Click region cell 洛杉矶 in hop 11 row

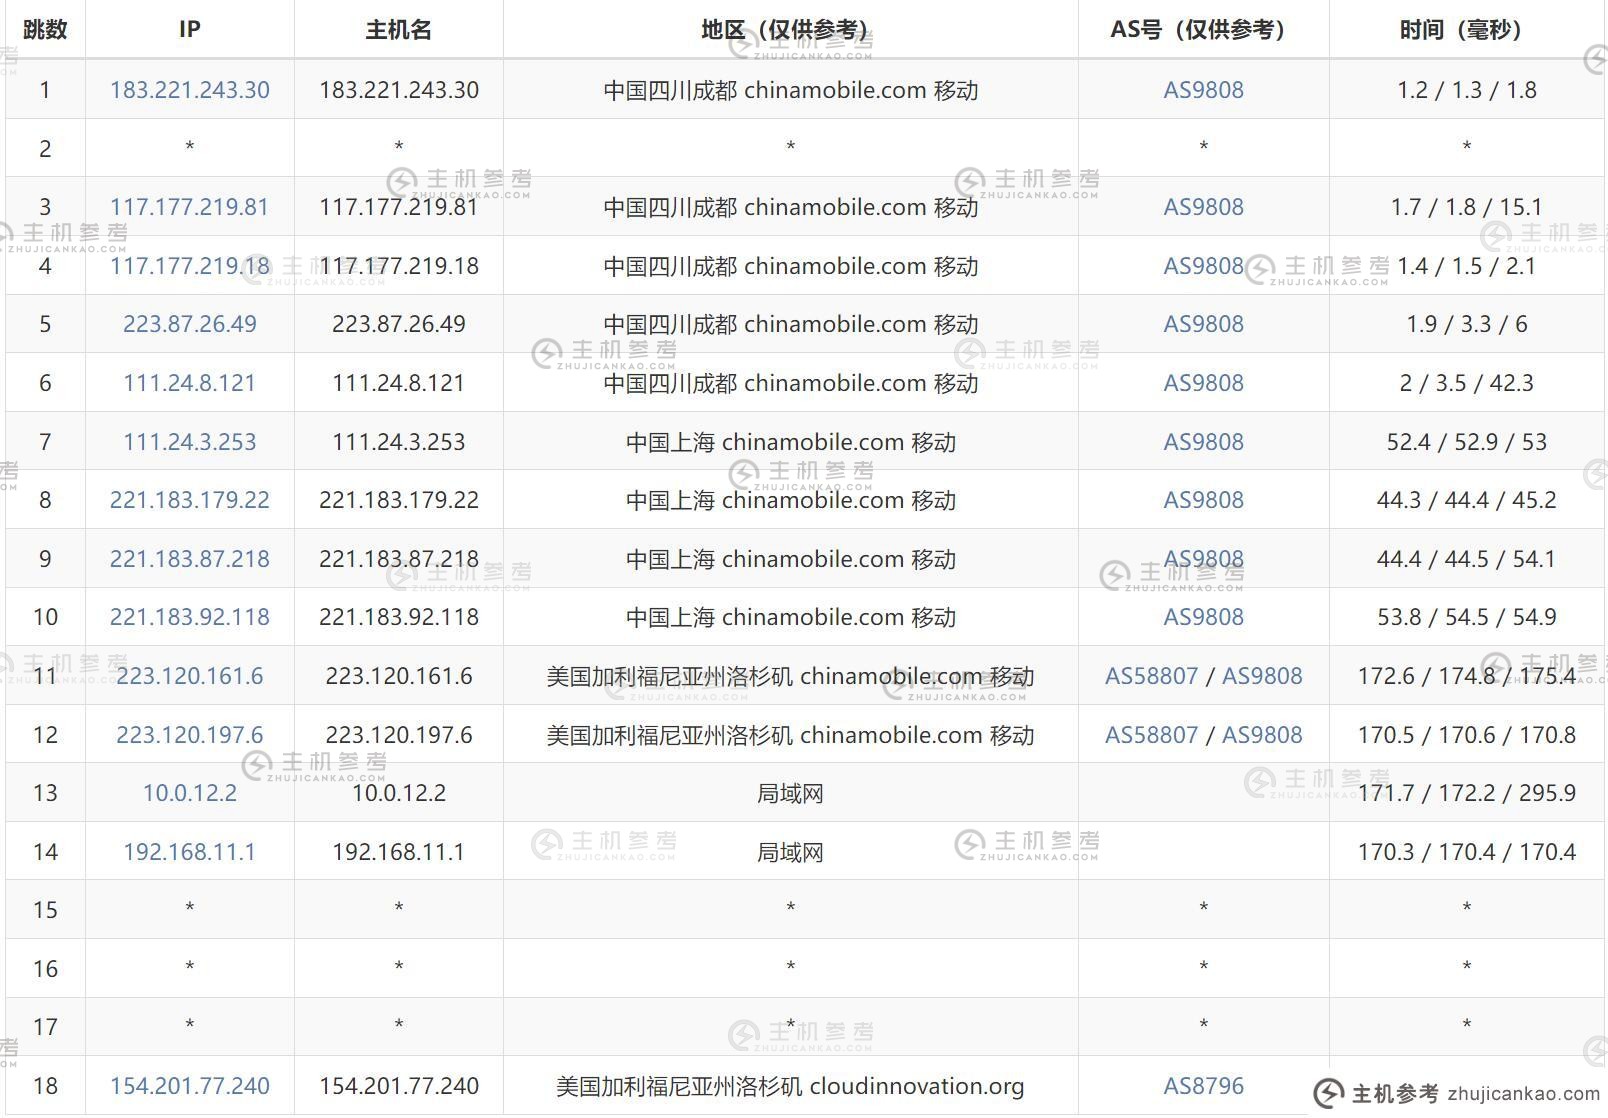coord(790,676)
